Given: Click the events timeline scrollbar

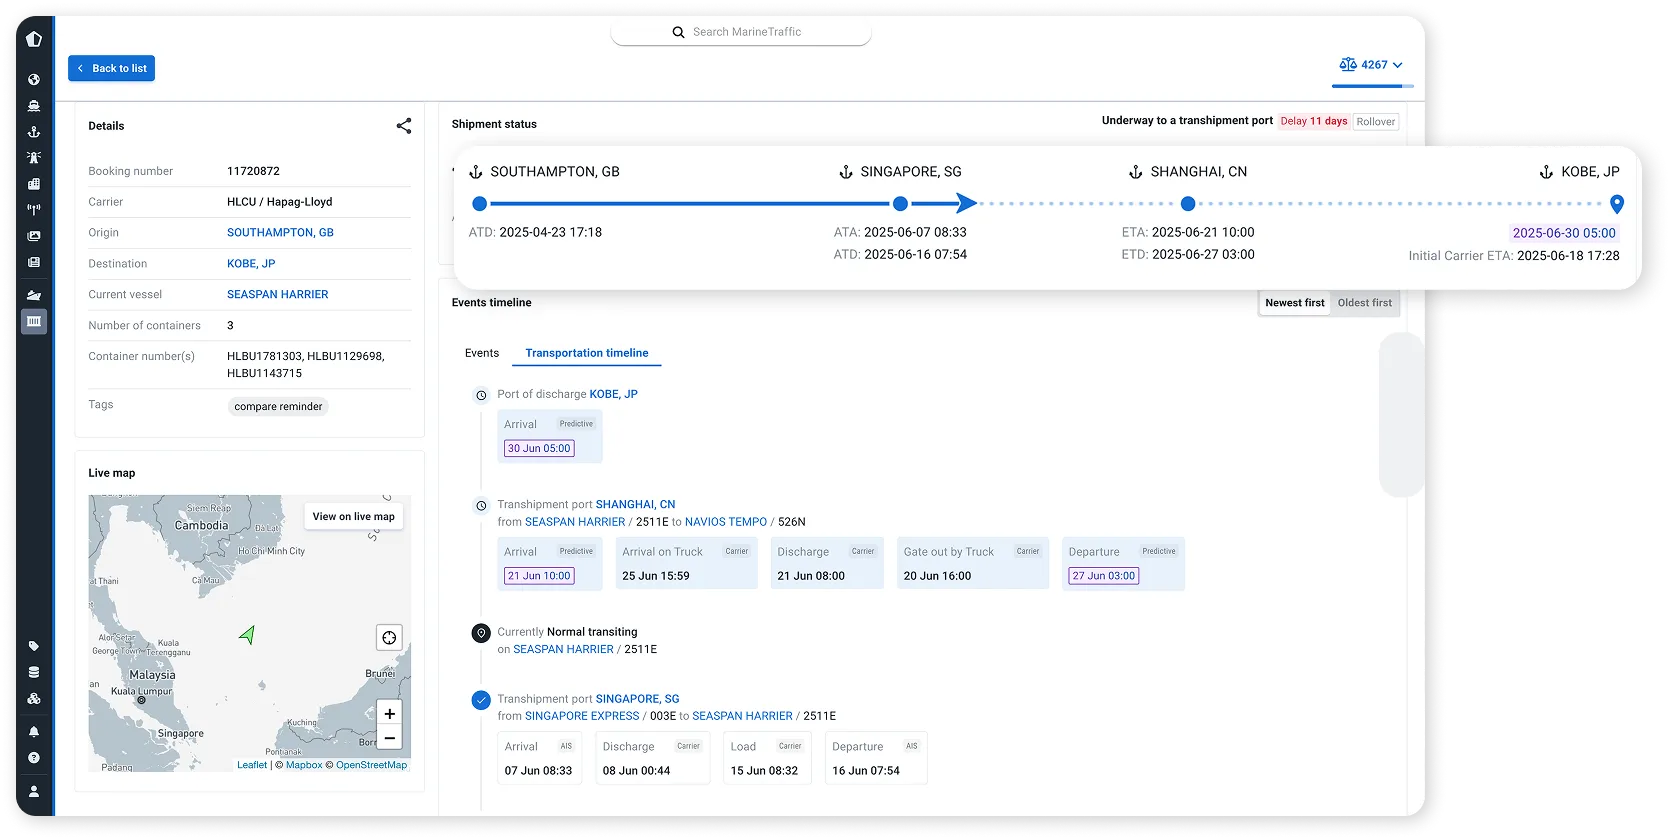Looking at the screenshot, I should (x=1401, y=414).
